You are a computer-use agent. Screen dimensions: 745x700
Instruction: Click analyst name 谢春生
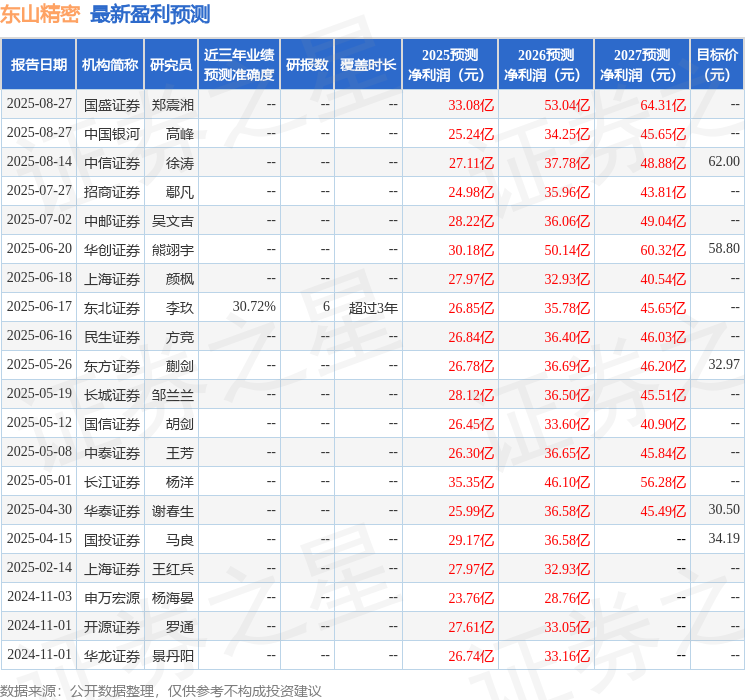click(x=172, y=511)
